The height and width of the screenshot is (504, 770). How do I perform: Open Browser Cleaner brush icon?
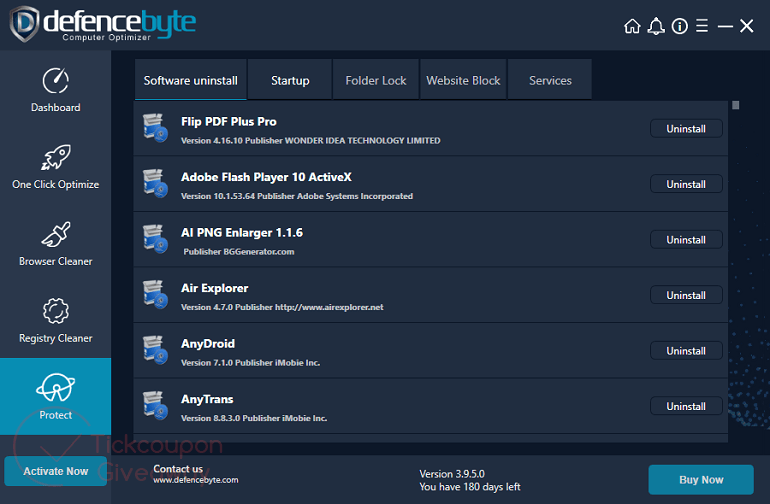pos(55,234)
